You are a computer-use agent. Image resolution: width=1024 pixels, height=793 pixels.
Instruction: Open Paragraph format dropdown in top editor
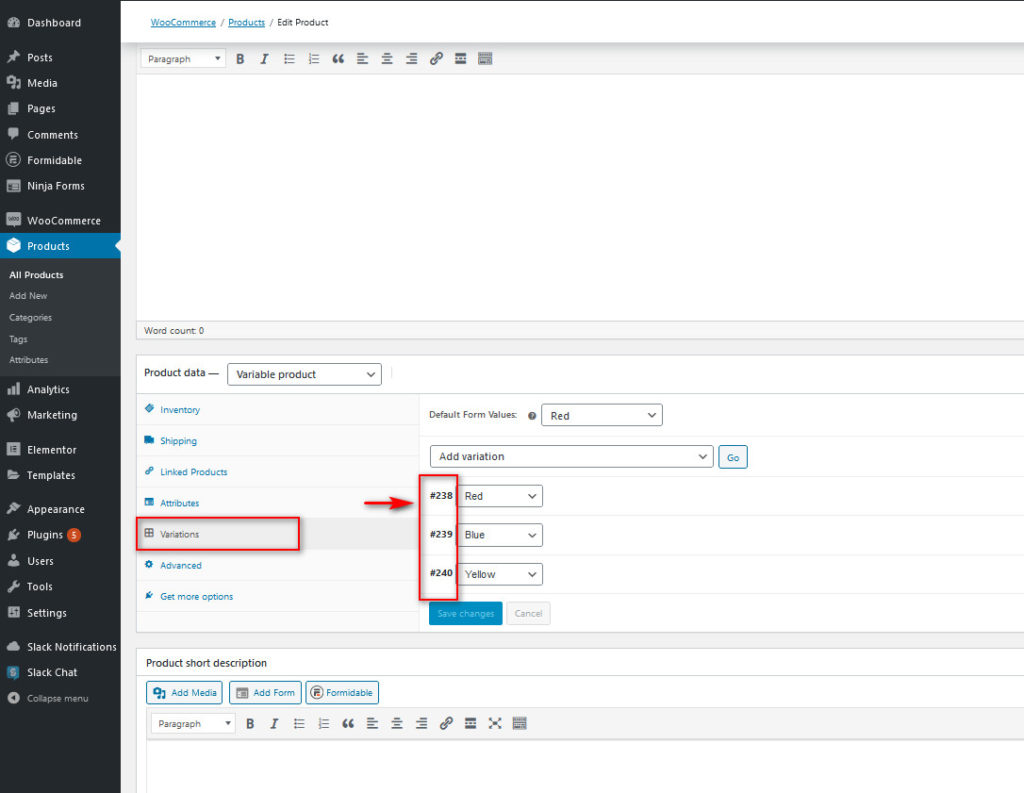184,59
